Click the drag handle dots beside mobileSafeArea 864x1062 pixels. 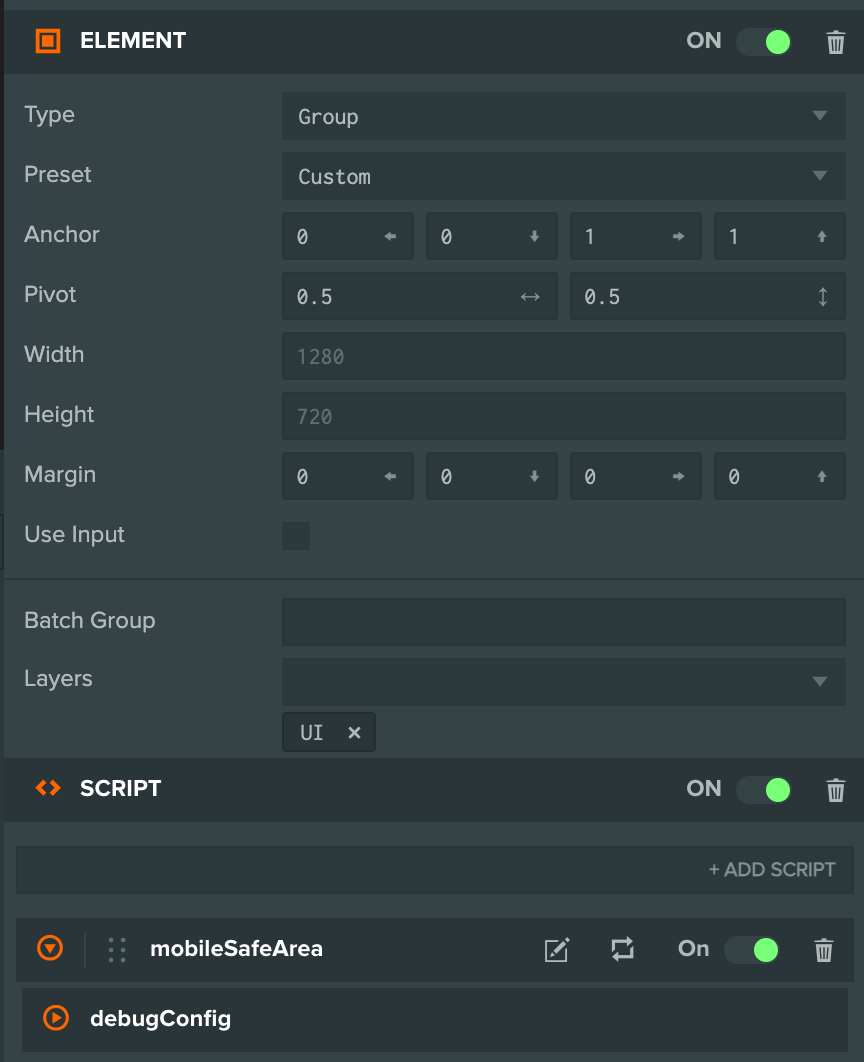116,950
